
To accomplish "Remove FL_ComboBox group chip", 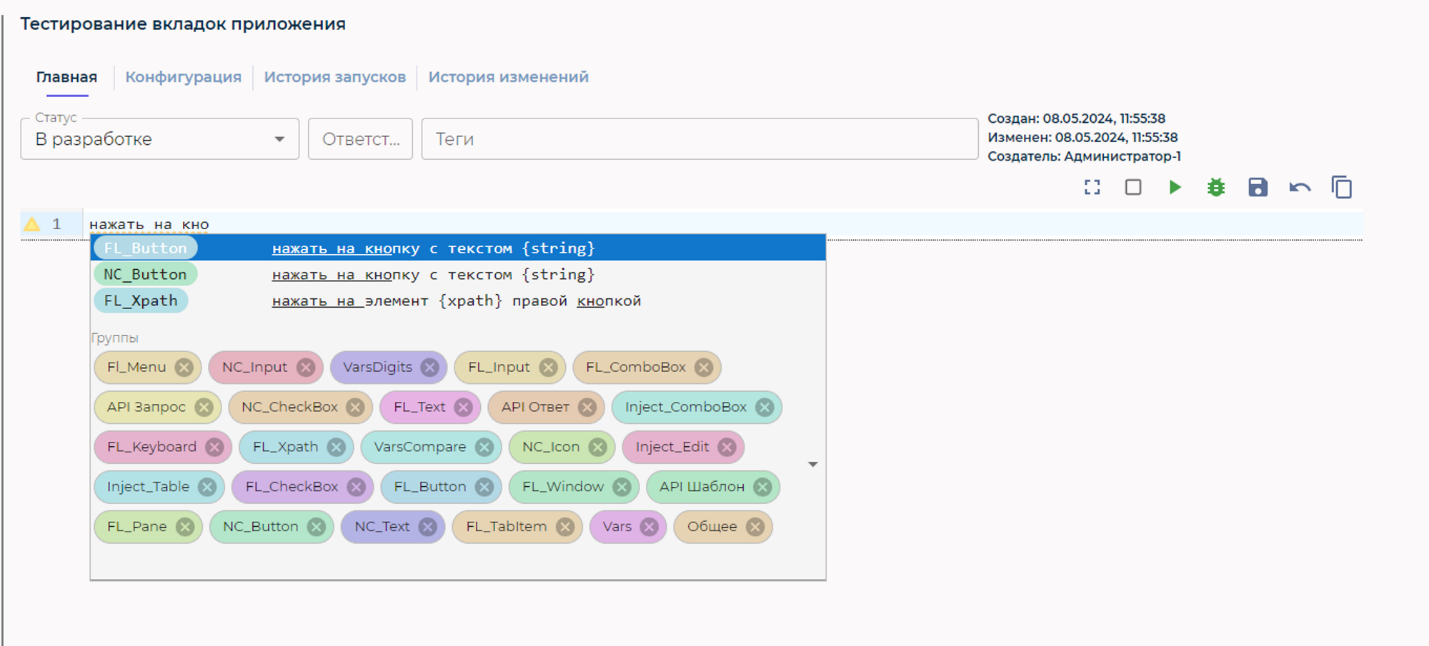I will click(704, 367).
